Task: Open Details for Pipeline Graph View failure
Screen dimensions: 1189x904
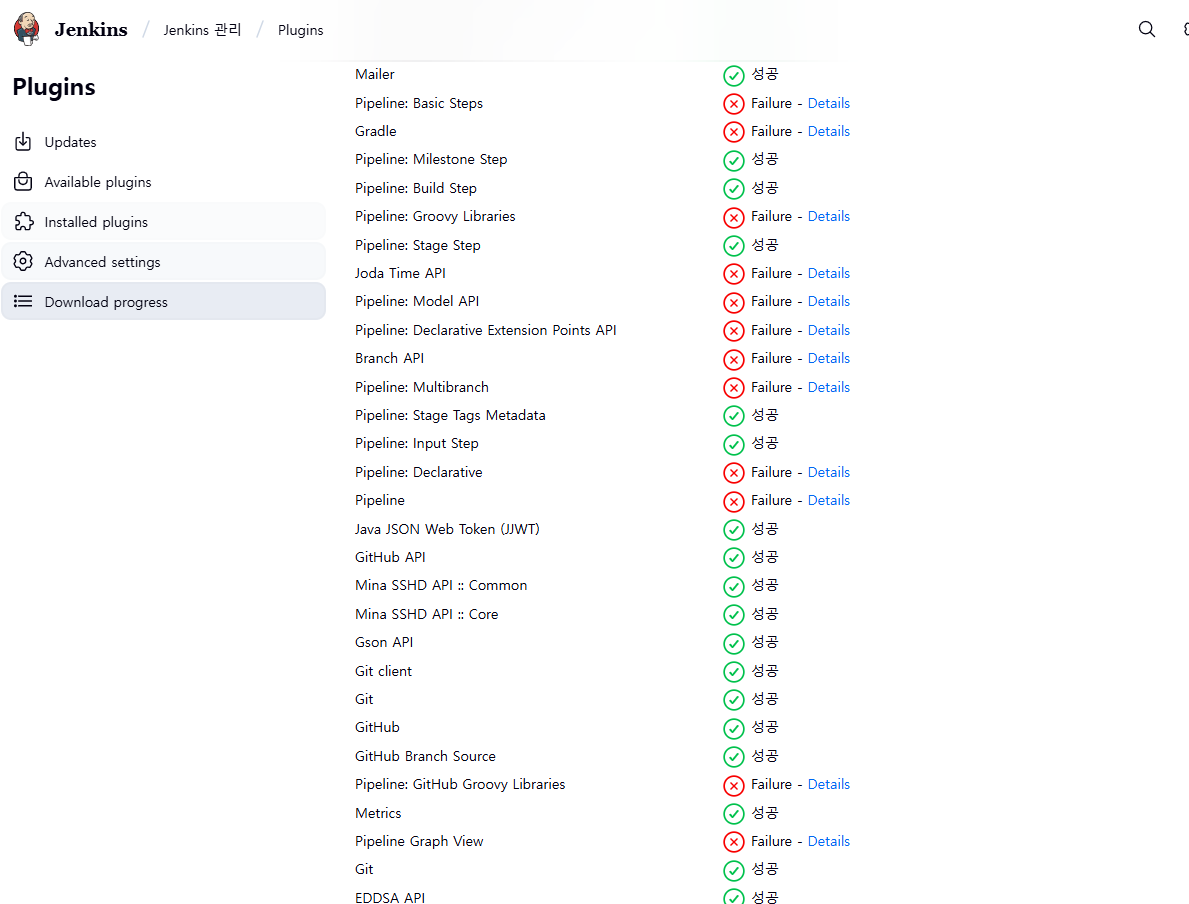Action: 828,841
